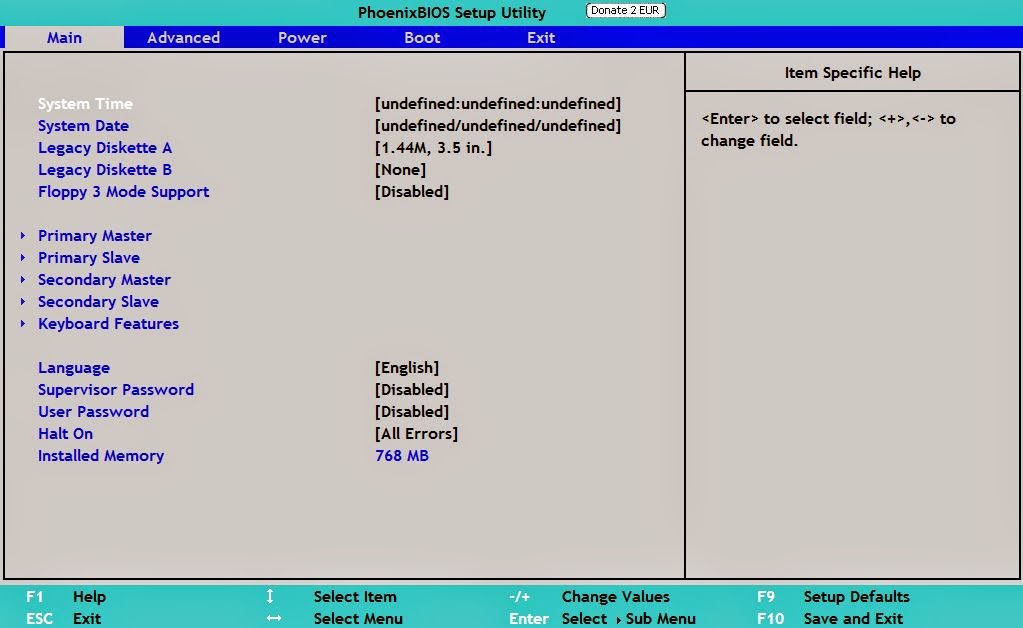
Task: Click the Donate 2 EUR button
Action: click(626, 10)
